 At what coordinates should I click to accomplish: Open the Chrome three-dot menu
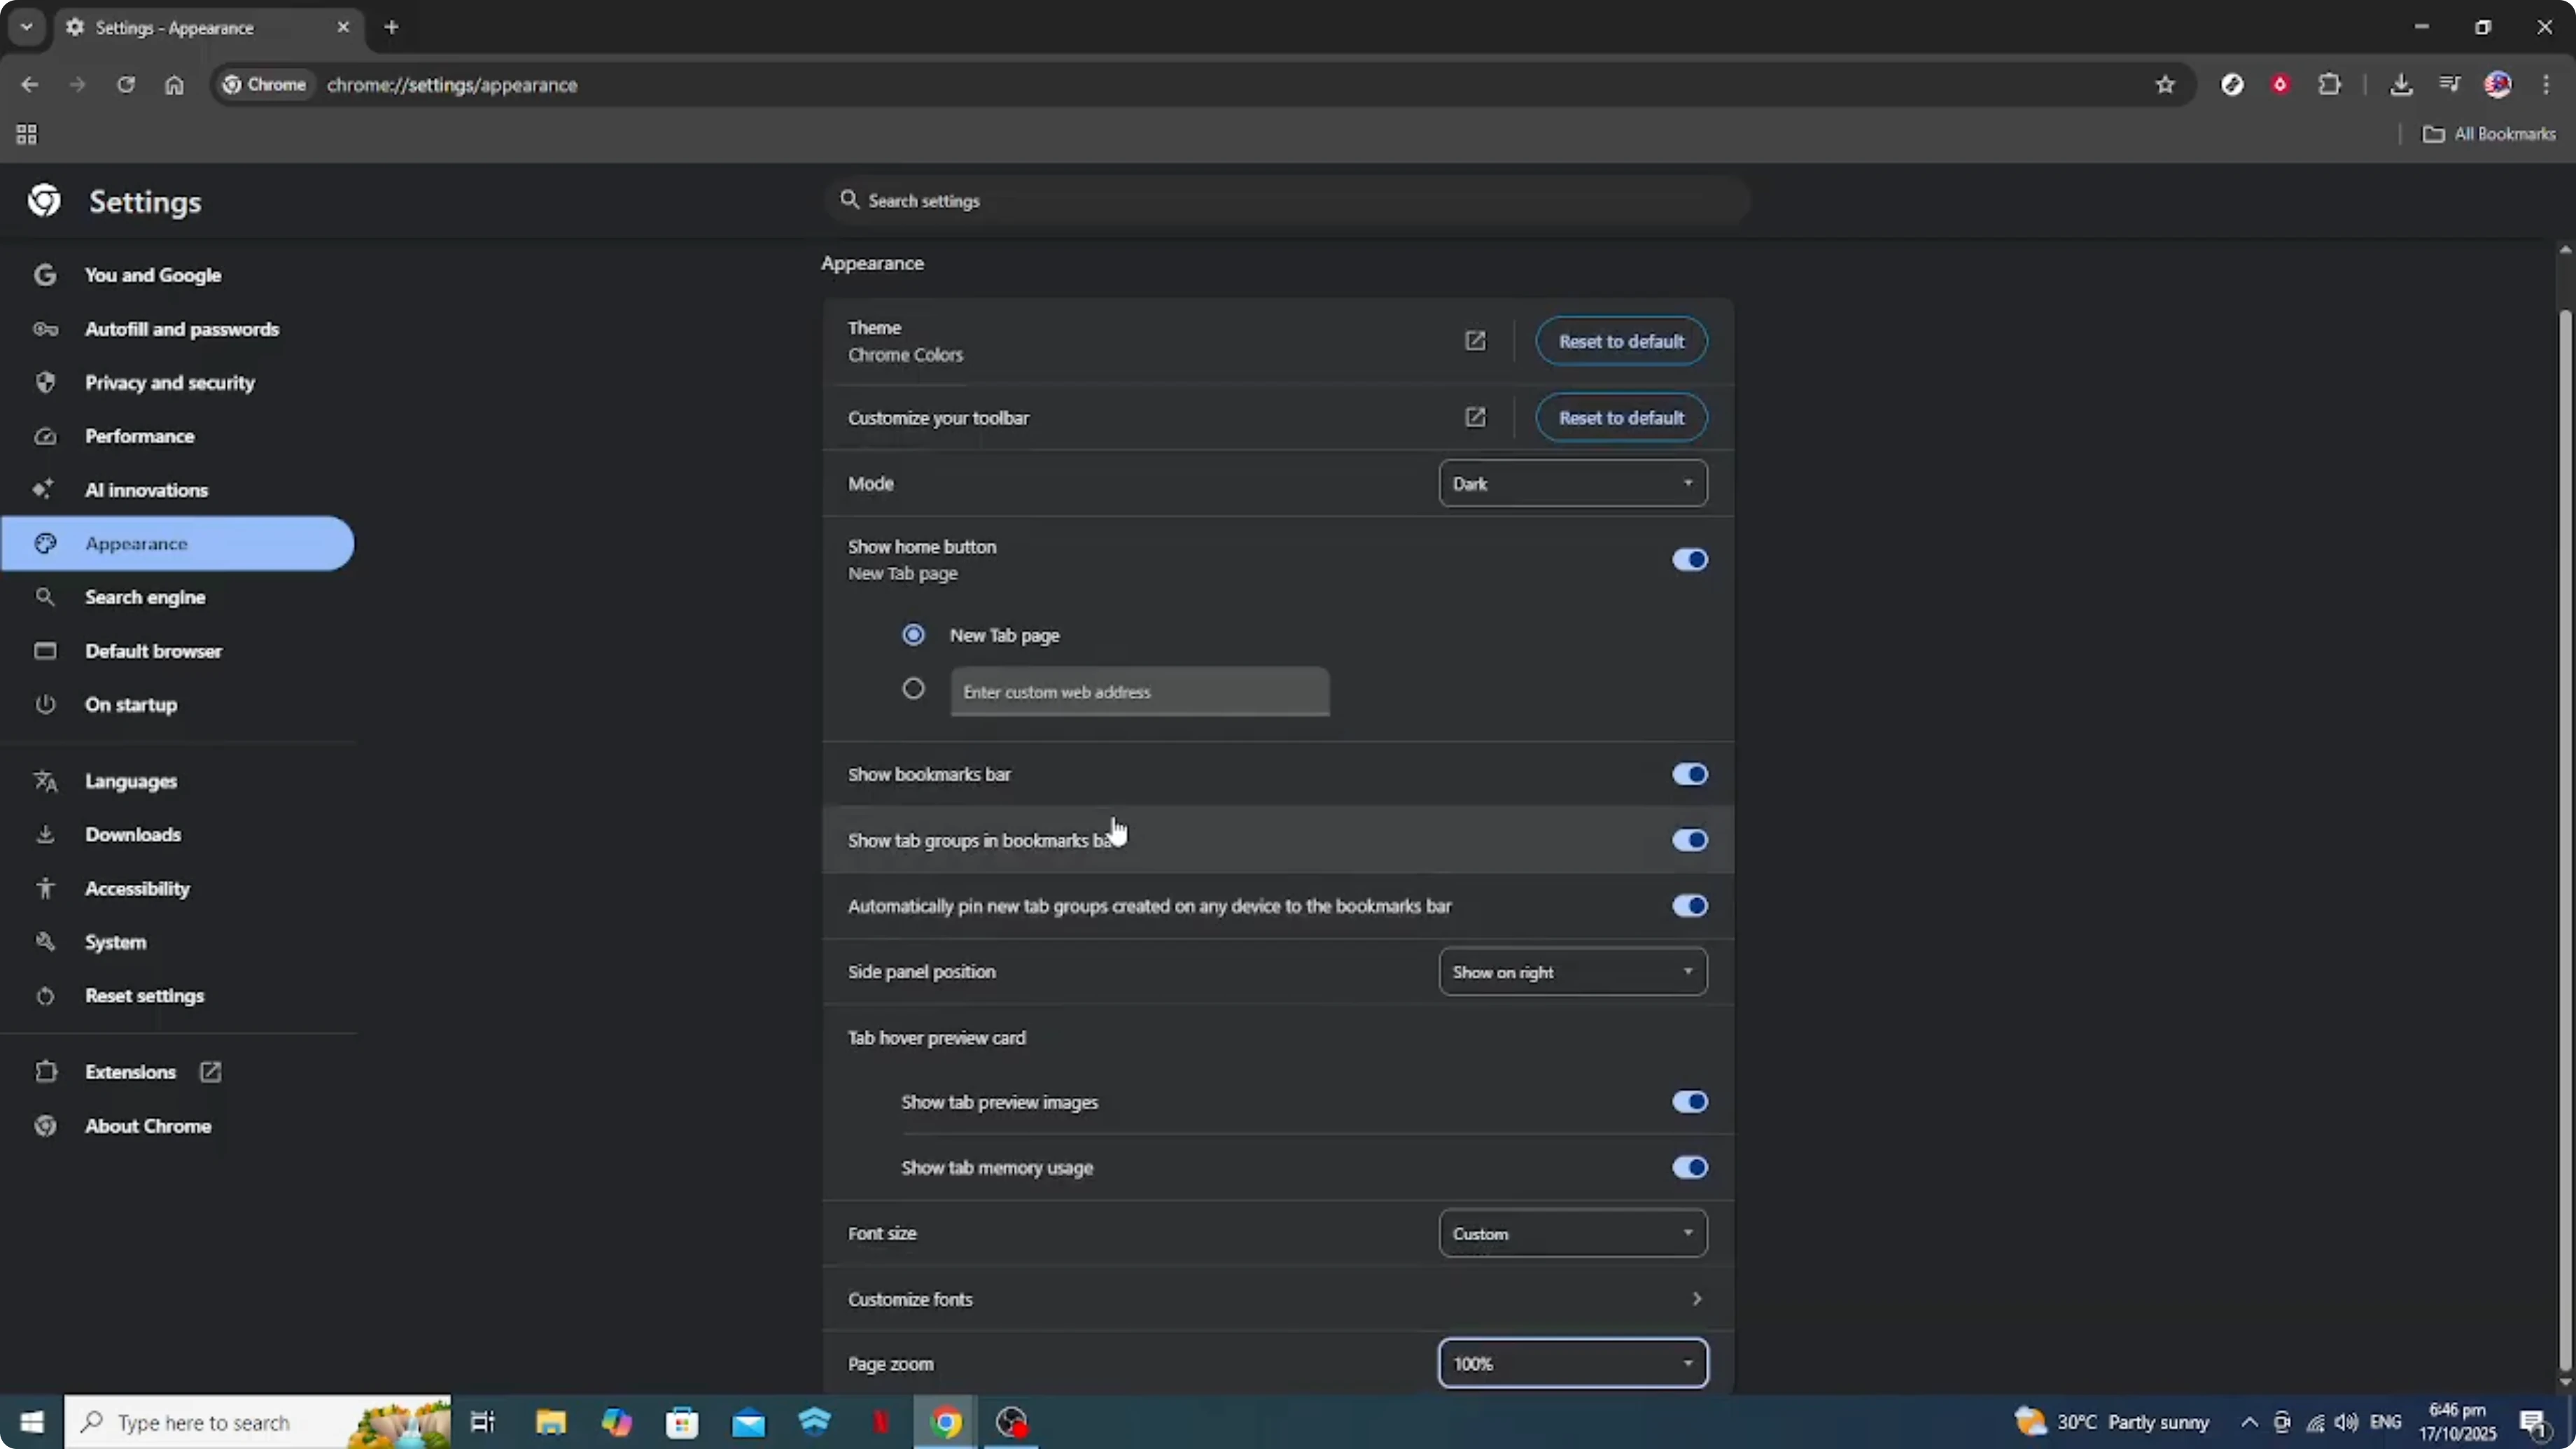[x=2545, y=85]
